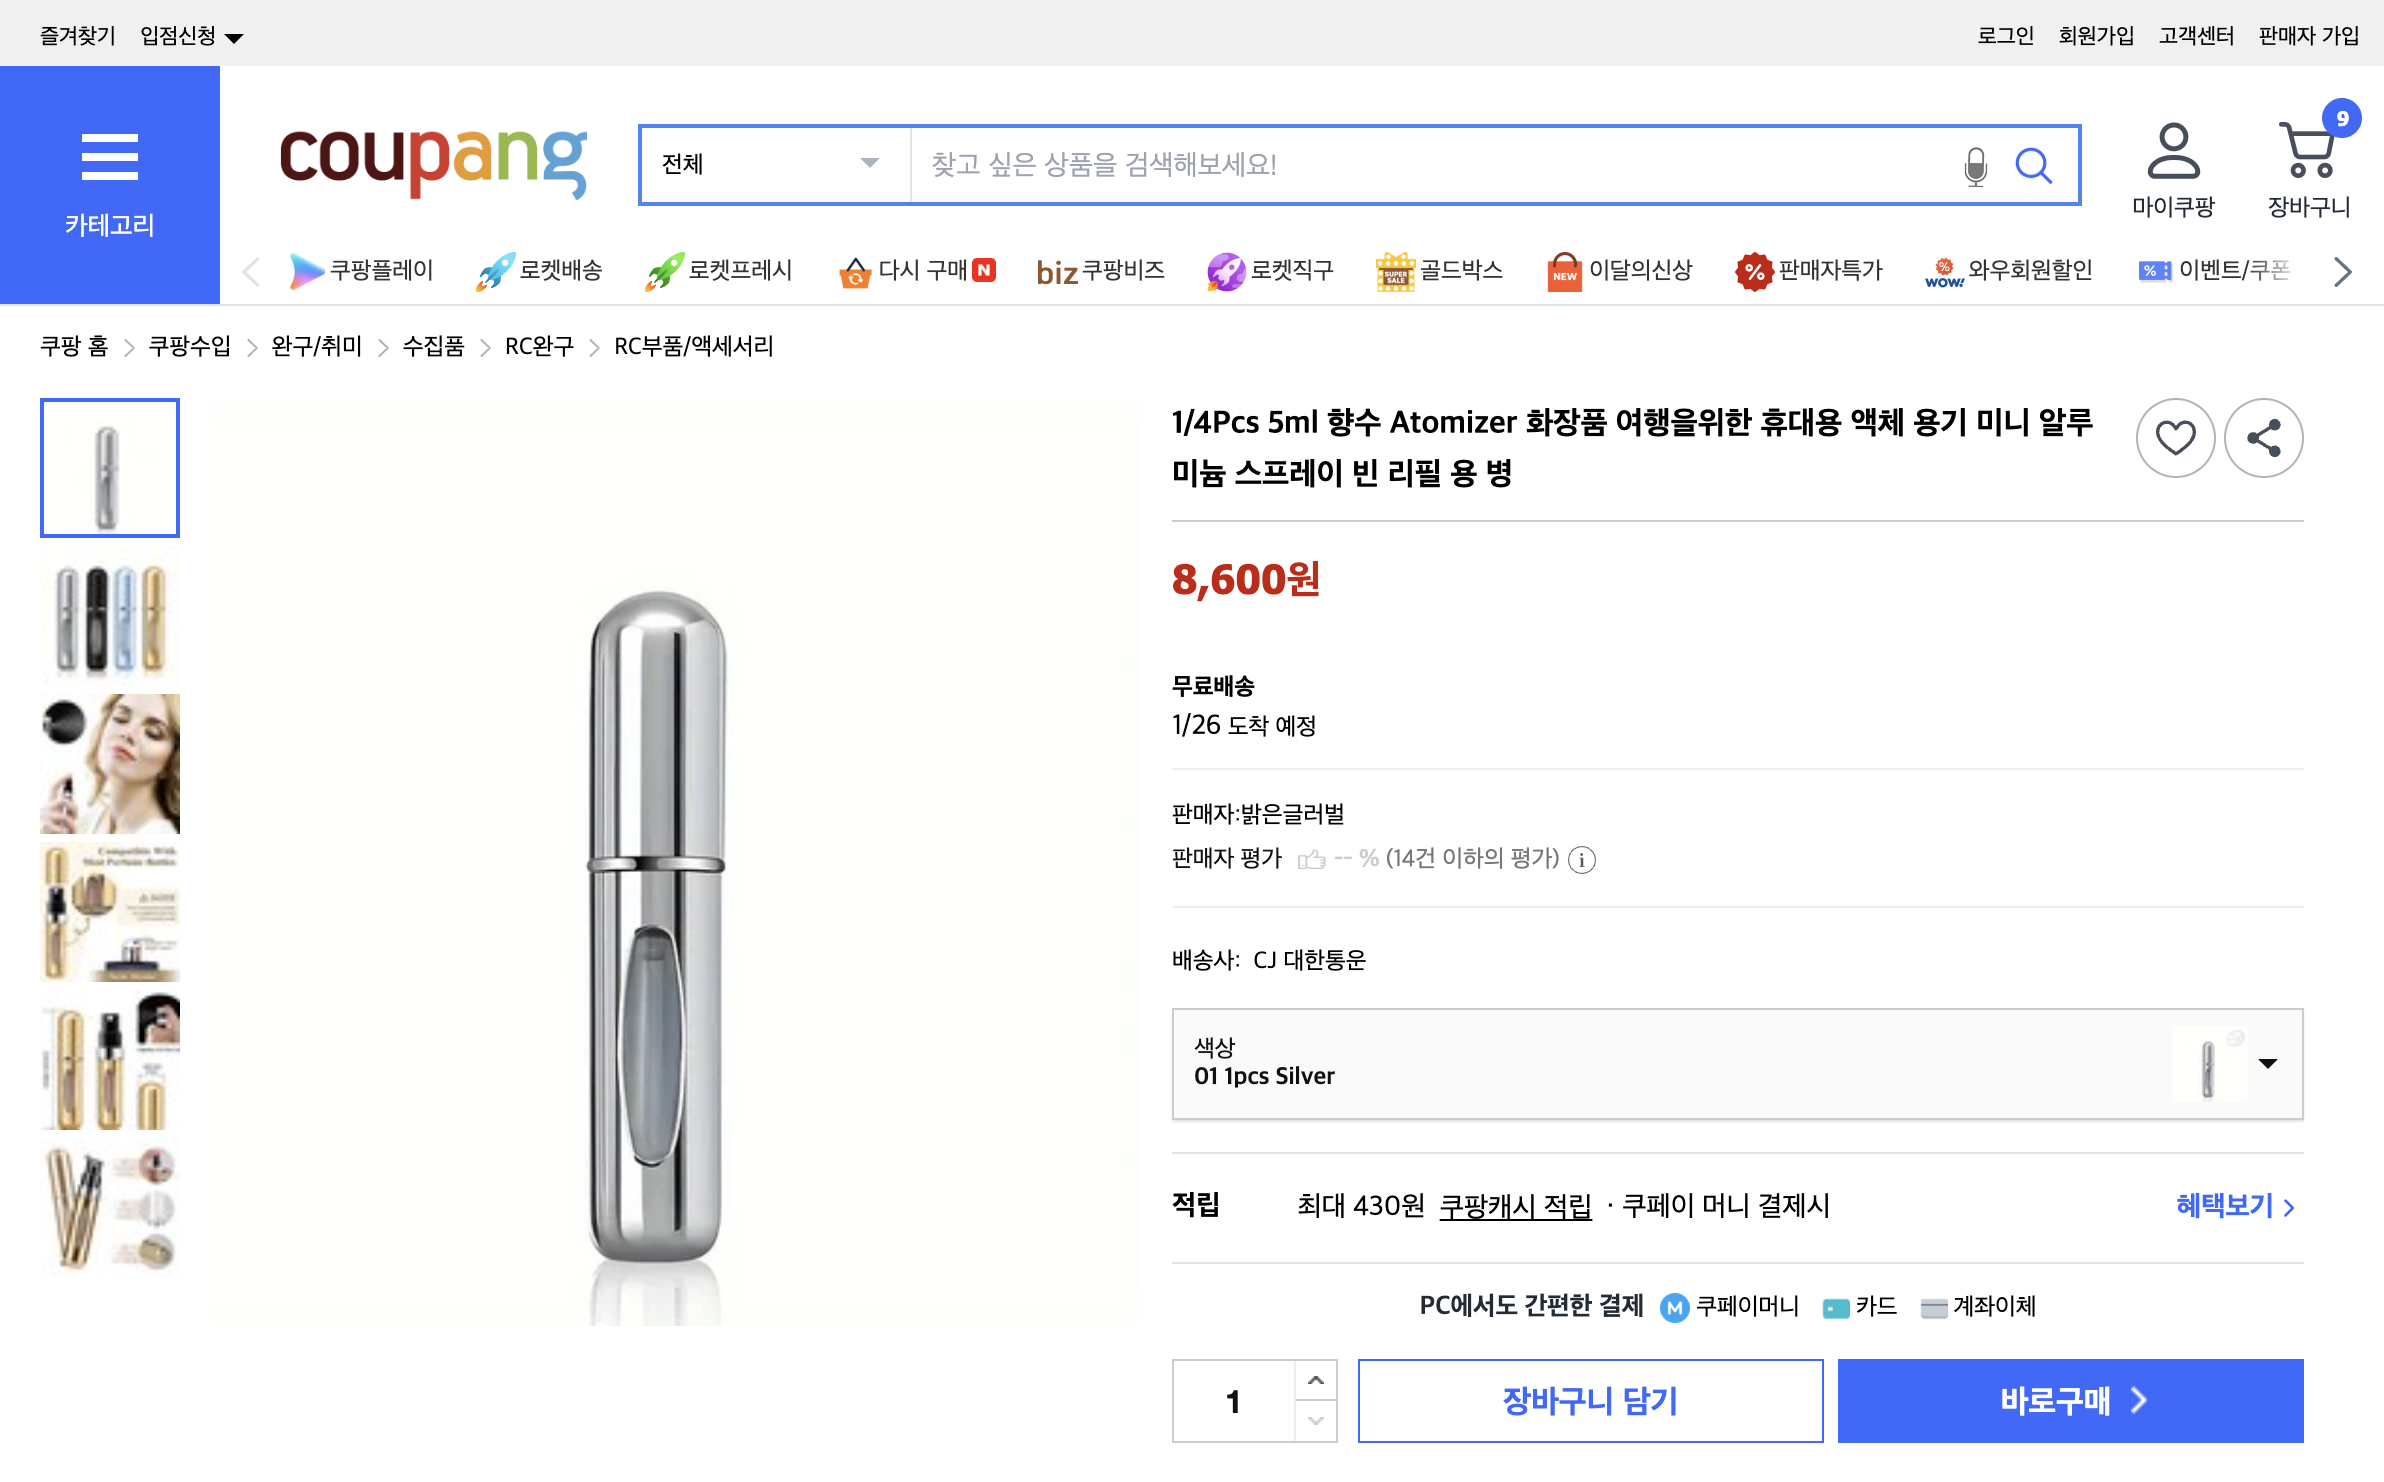Click the right chevron to reveal more categories
Image resolution: width=2384 pixels, height=1482 pixels.
click(x=2341, y=271)
